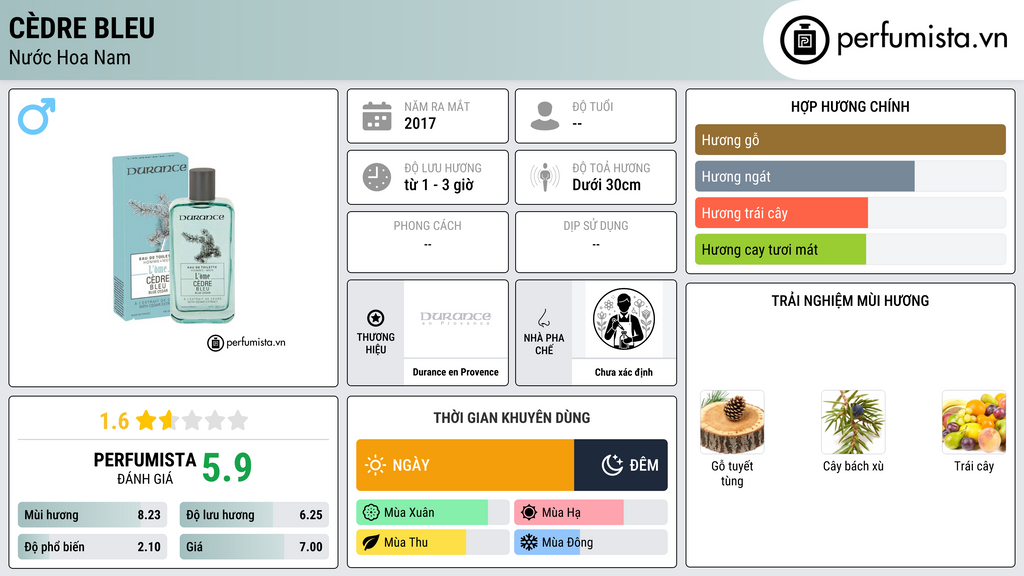Click the CÈDRE BLEU title
The width and height of the screenshot is (1024, 576).
pos(82,28)
